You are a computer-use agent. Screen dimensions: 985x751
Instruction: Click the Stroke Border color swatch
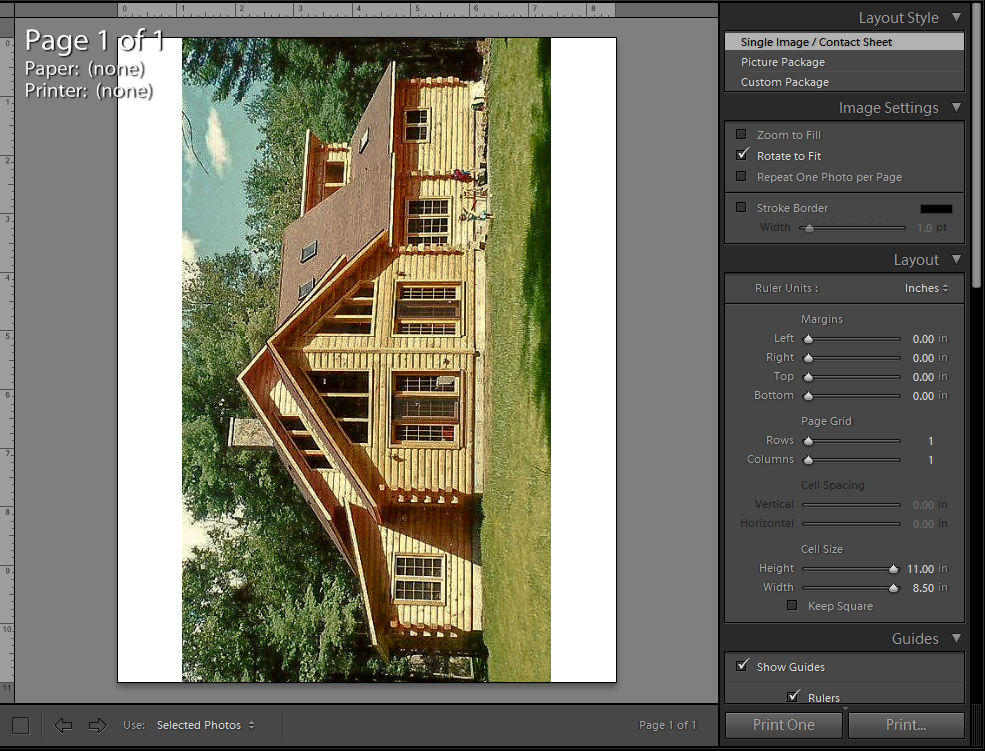point(936,208)
